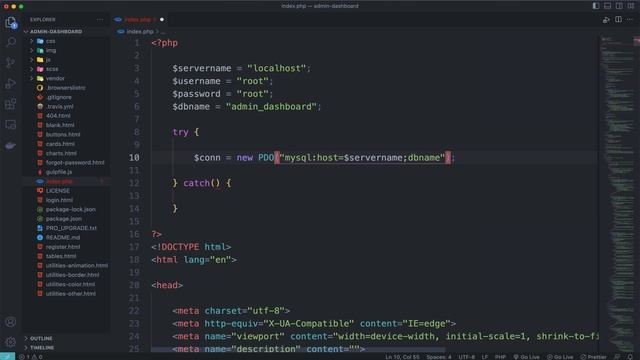Open blank.html file
This screenshot has height=360, width=640.
click(65, 125)
